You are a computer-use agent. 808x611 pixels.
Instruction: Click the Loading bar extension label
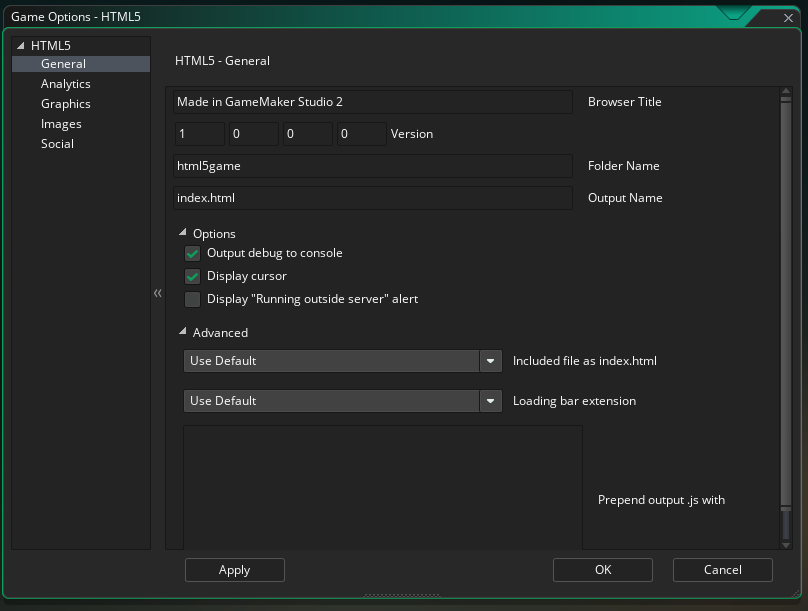point(574,401)
